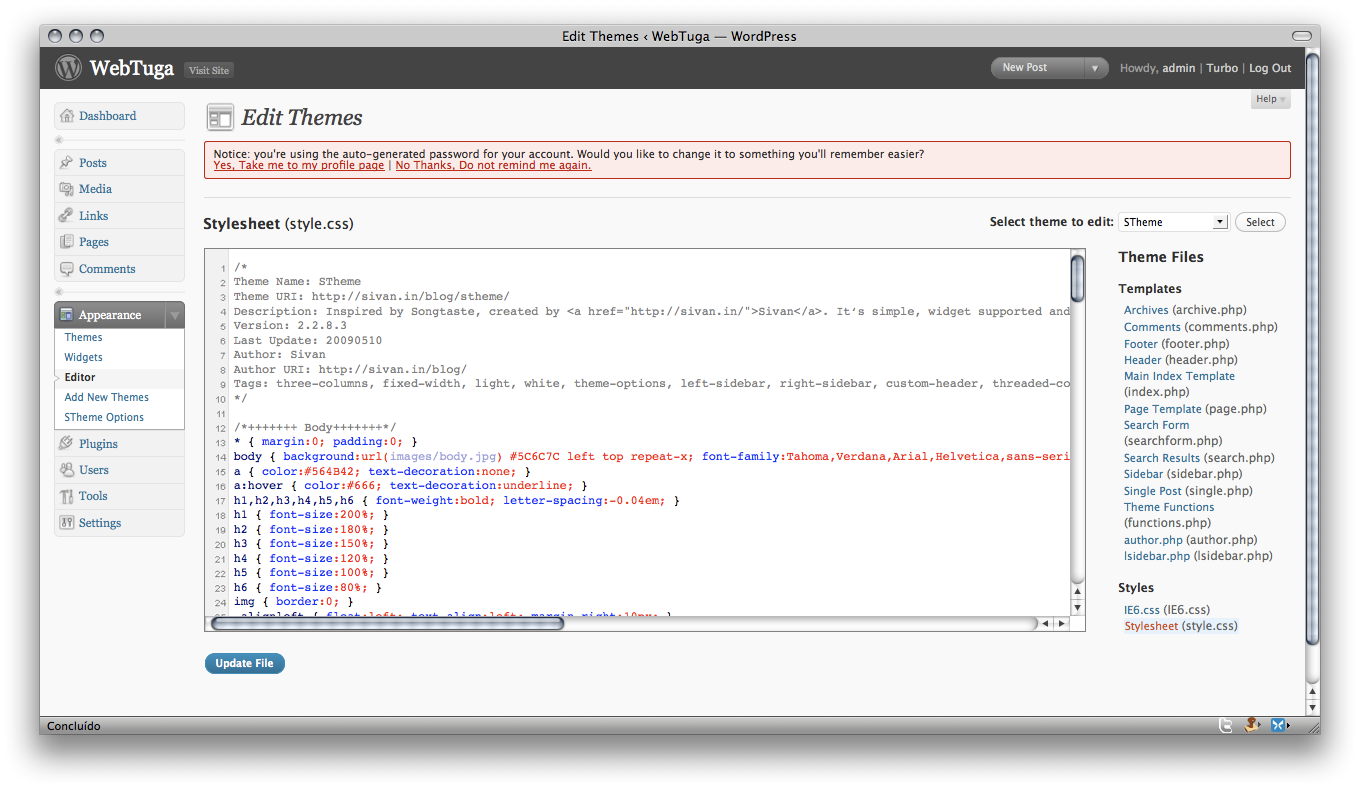
Task: Click the code editor horizontal scrollbar thumb
Action: [388, 623]
